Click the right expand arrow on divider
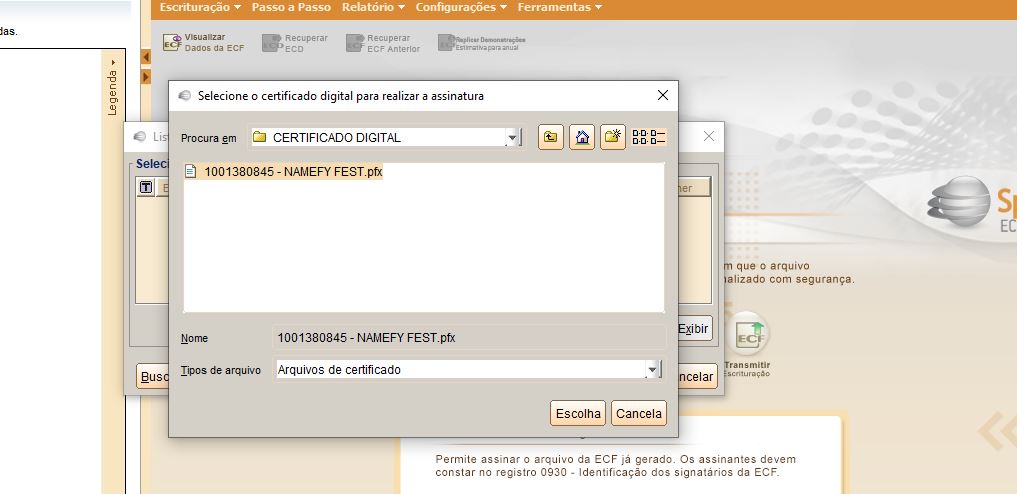The image size is (1017, 494). pos(146,77)
